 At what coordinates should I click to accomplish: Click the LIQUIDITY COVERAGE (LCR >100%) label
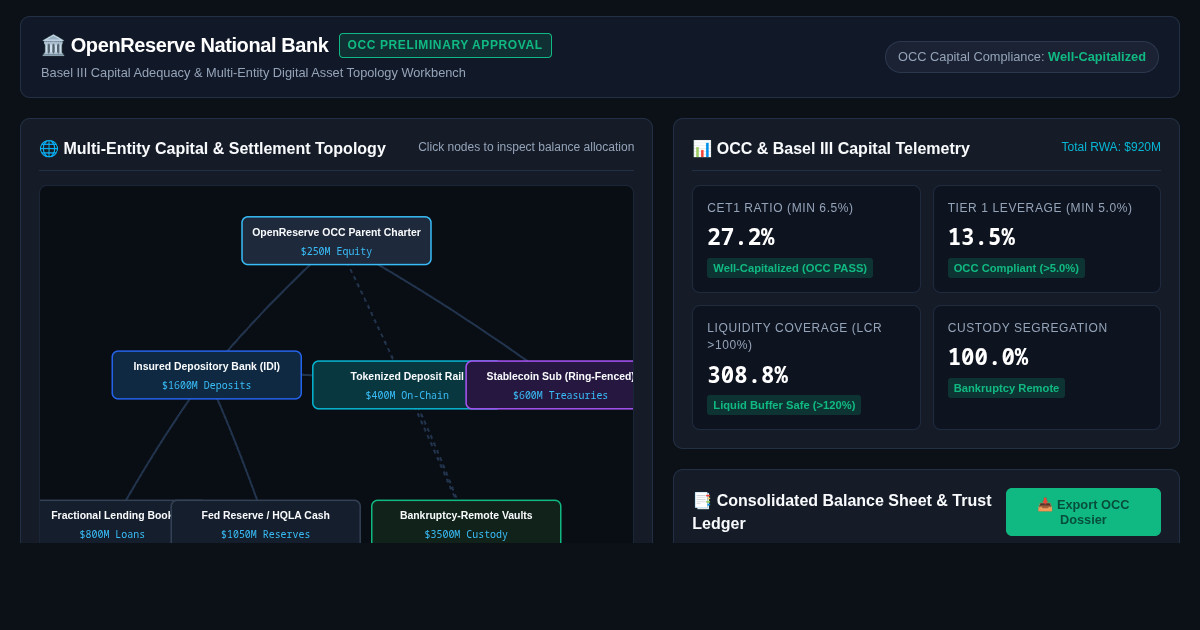click(795, 336)
